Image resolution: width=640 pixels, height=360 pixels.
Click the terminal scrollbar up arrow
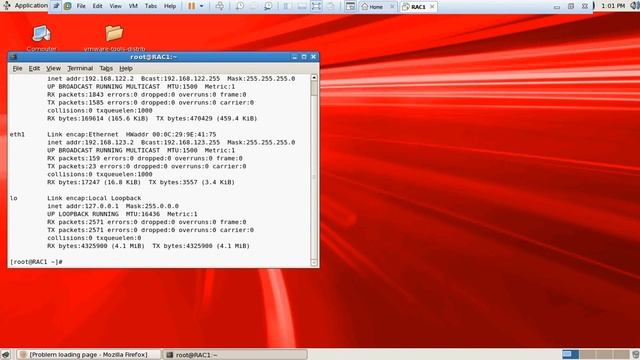click(x=314, y=77)
